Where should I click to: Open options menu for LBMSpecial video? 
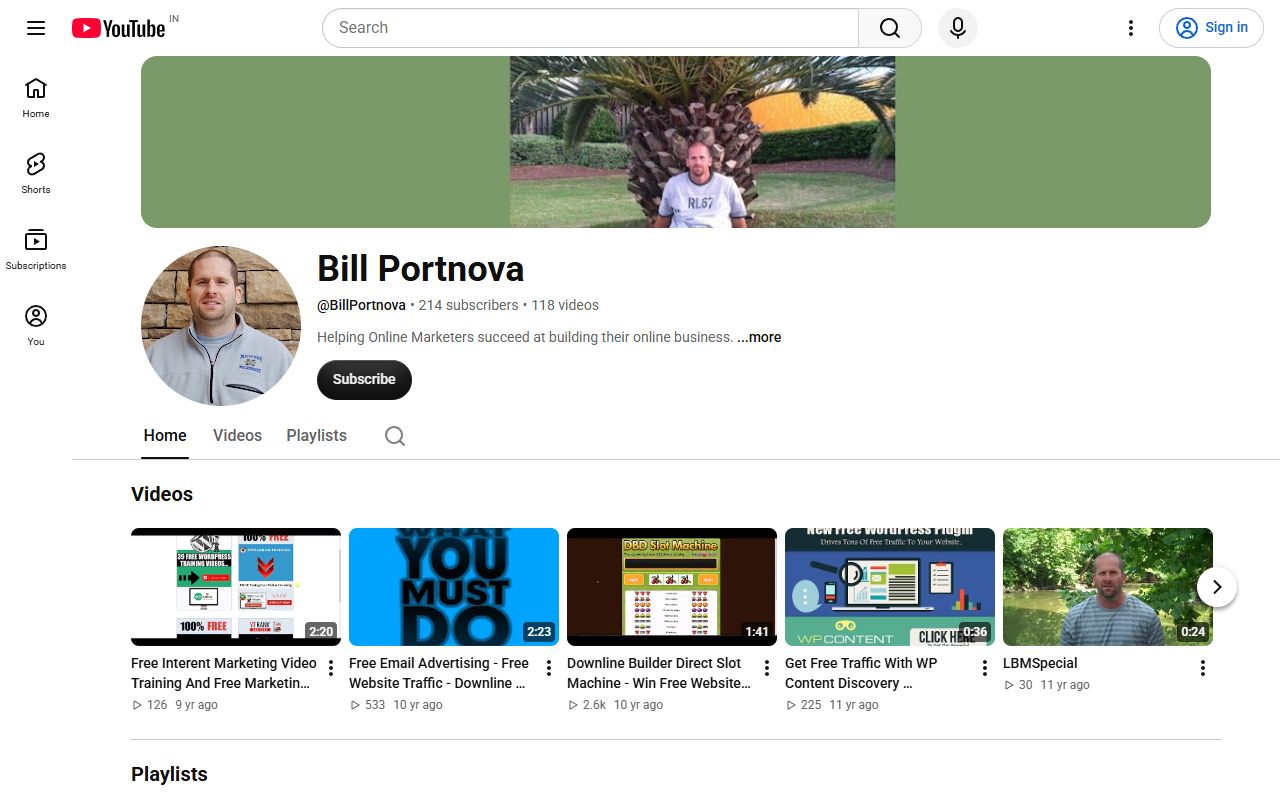[1203, 668]
